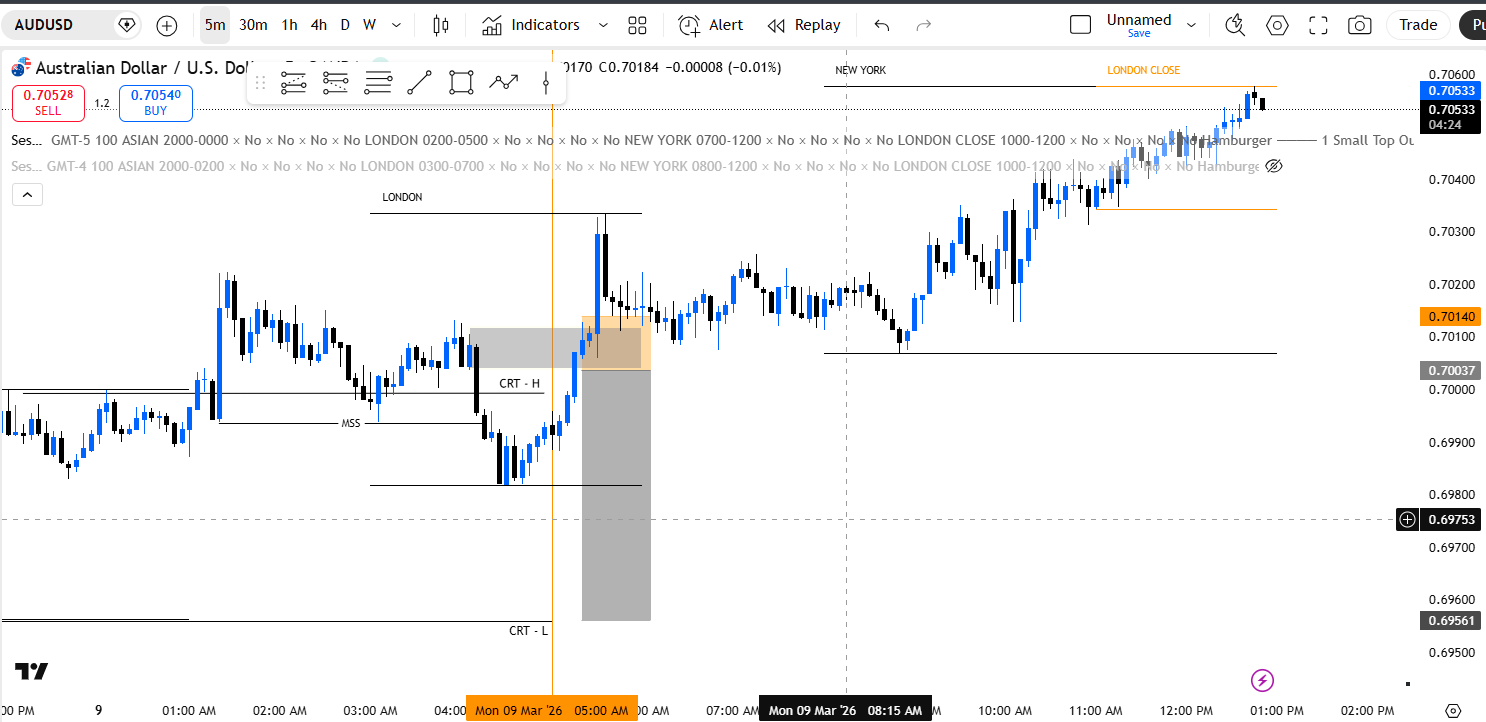Switch to the 1h timeframe

[x=289, y=25]
